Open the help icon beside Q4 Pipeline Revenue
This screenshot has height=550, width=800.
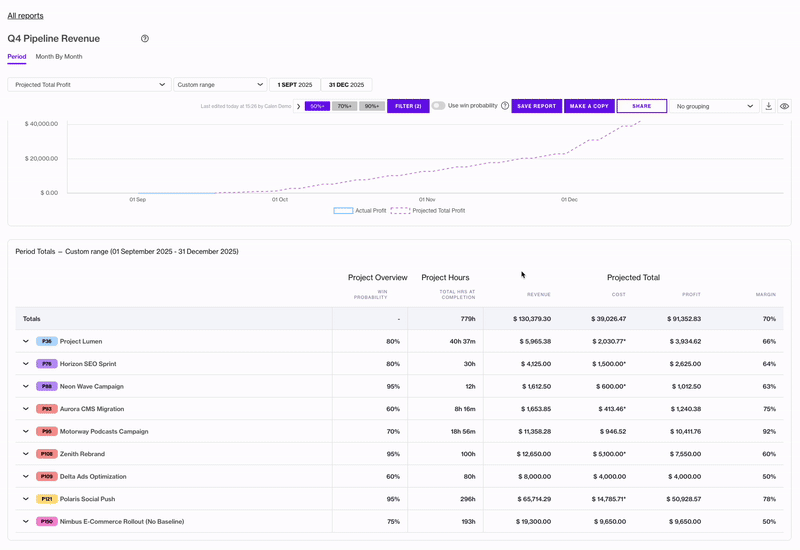click(145, 39)
